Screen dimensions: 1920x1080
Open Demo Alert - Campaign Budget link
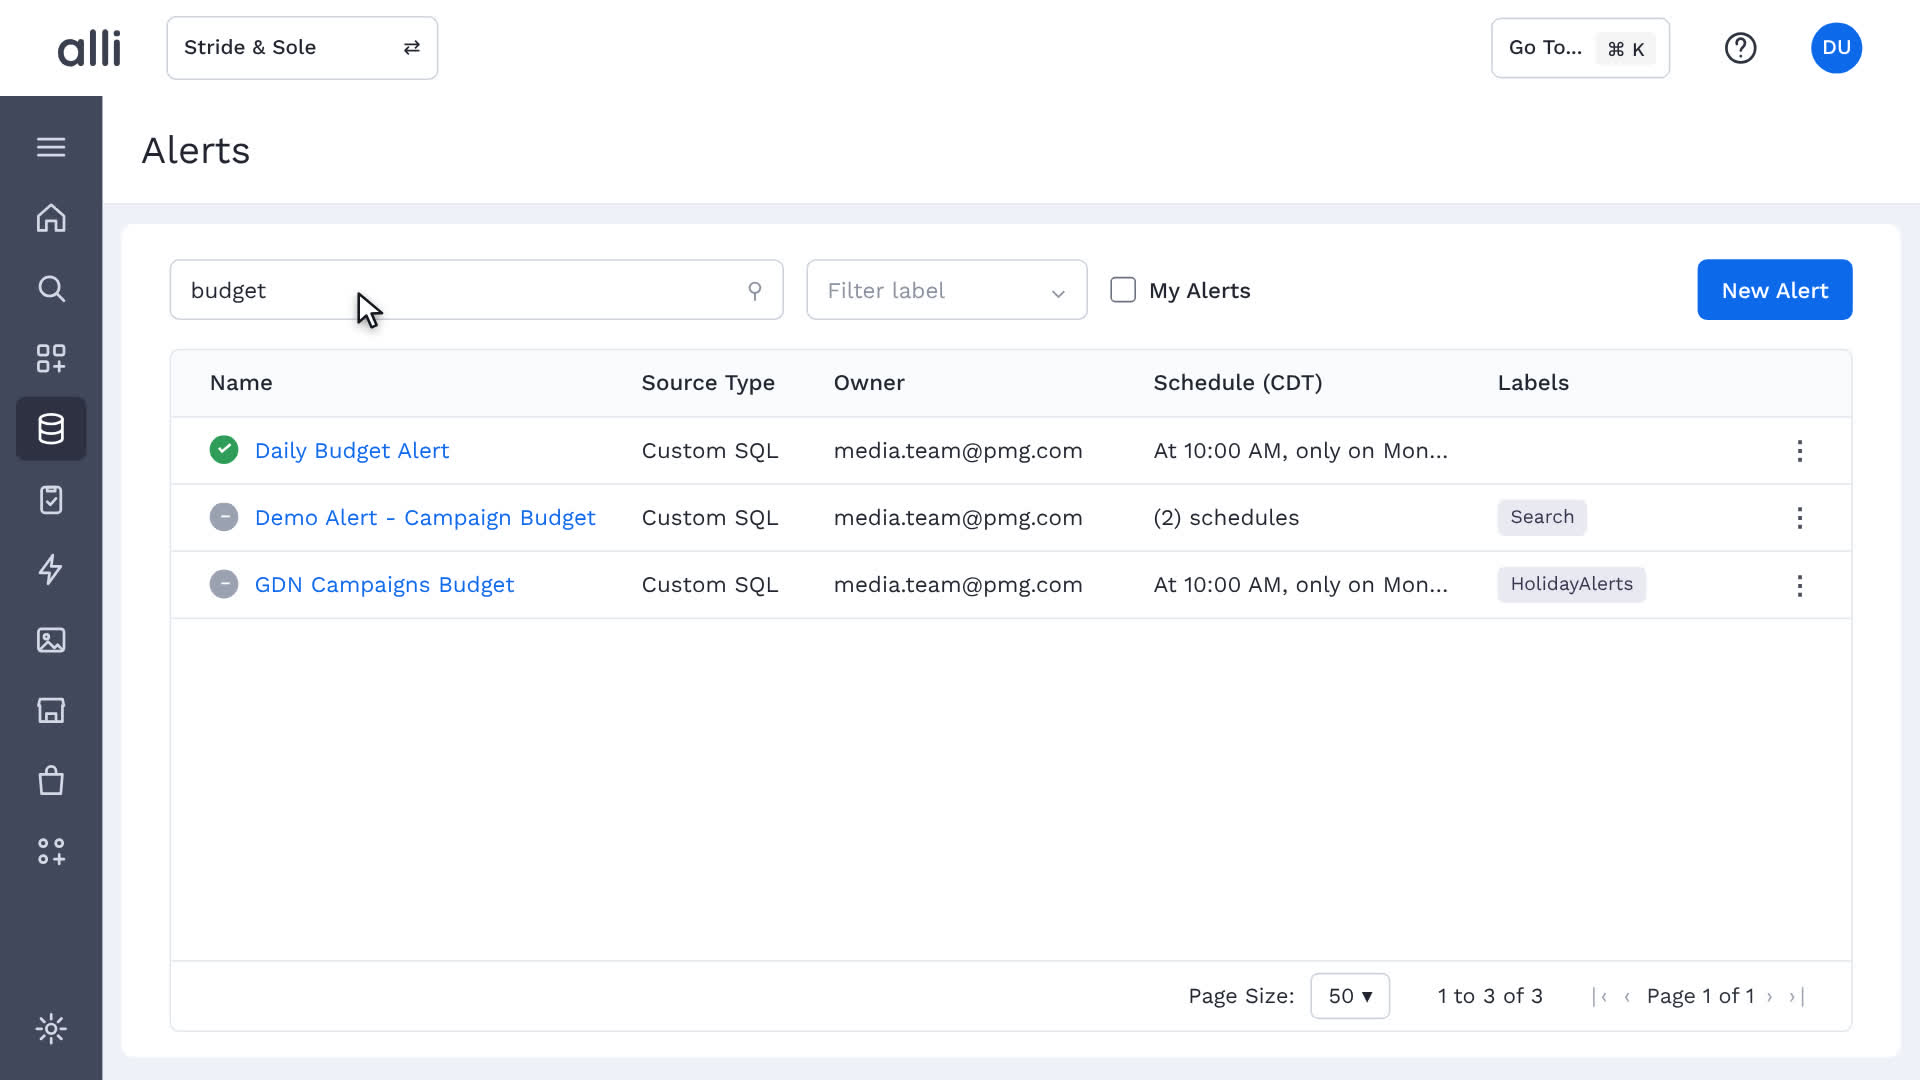(425, 518)
